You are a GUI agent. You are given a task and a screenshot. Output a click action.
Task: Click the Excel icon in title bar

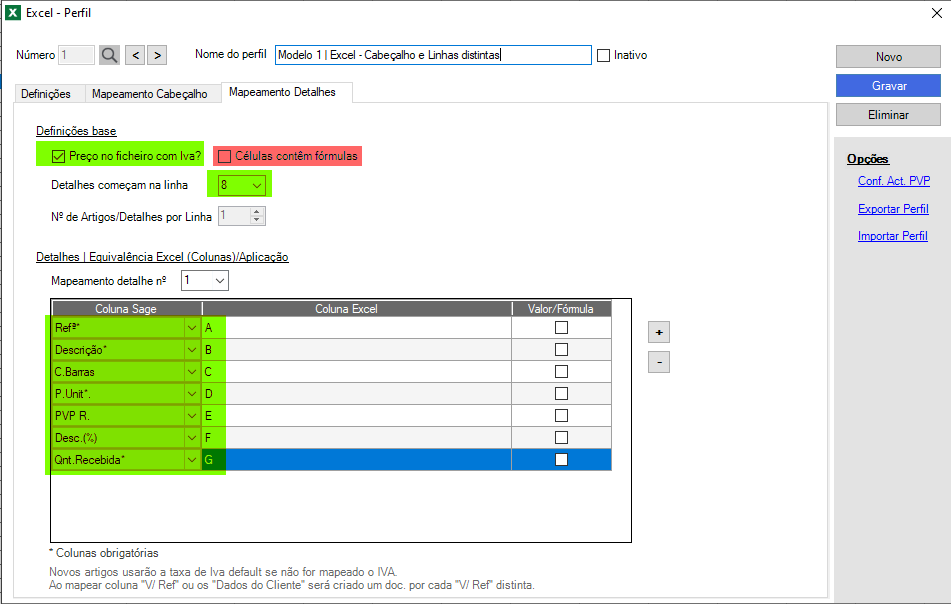[x=13, y=13]
